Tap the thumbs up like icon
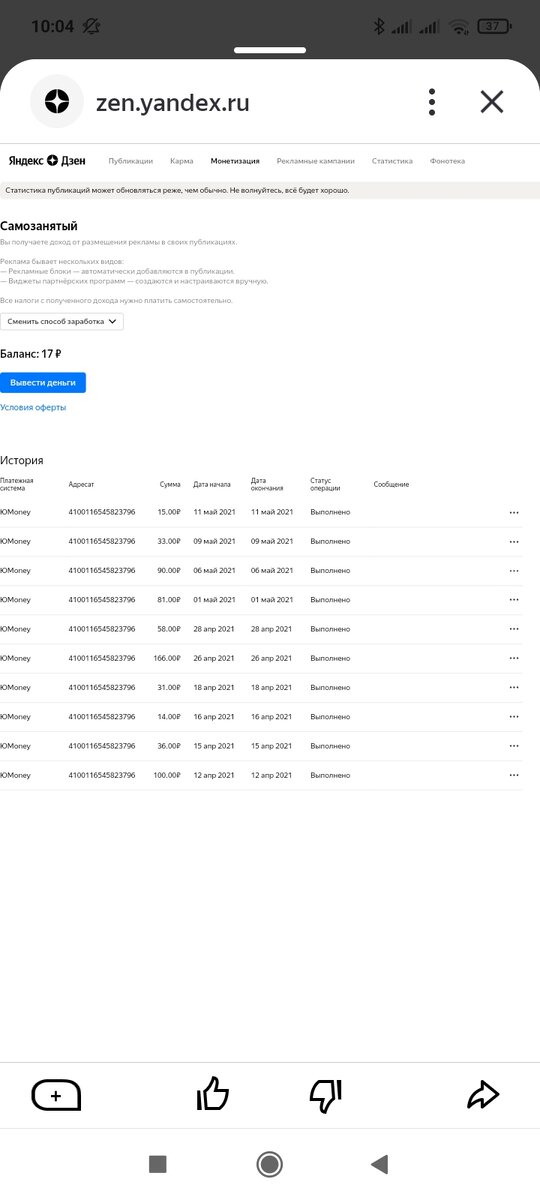540x1200 pixels. point(213,1094)
